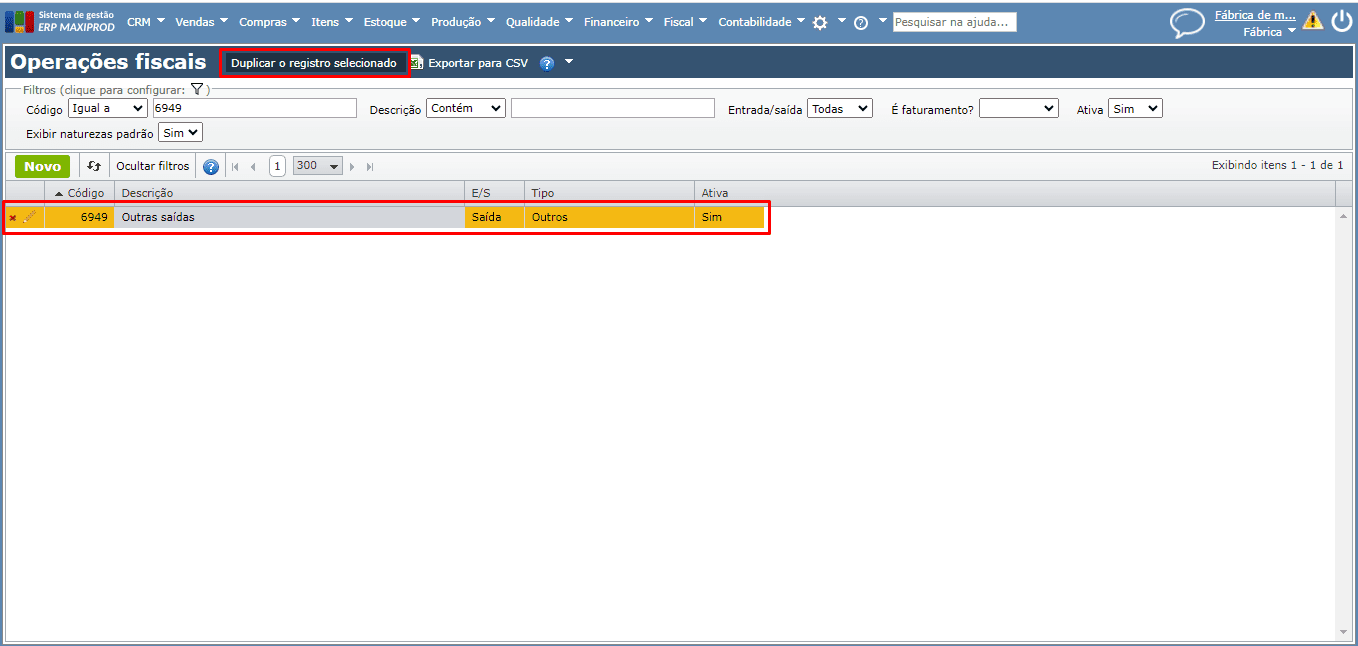Open the Fábrica company dropdown
Image resolution: width=1358 pixels, height=646 pixels.
[1269, 32]
